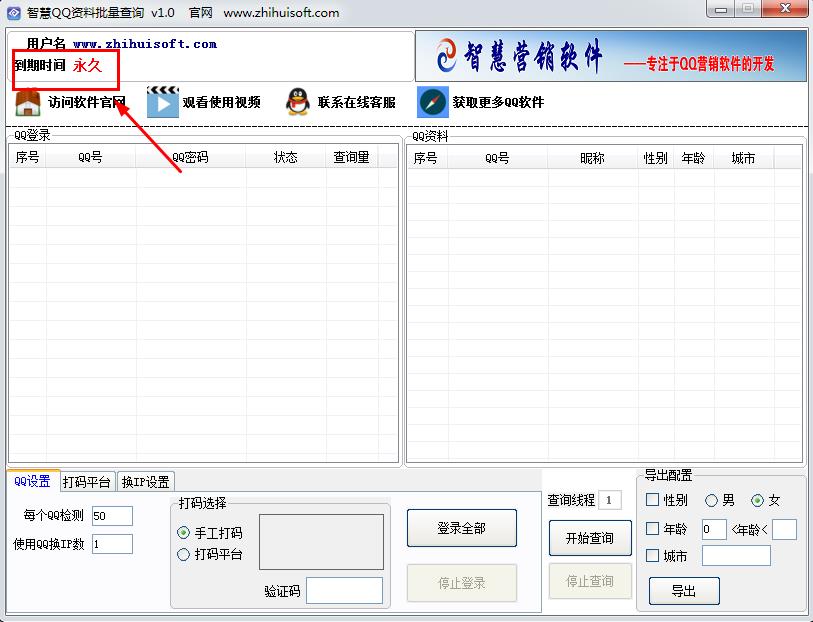813x622 pixels.
Task: Enable the 年龄 export checkbox
Action: 653,529
